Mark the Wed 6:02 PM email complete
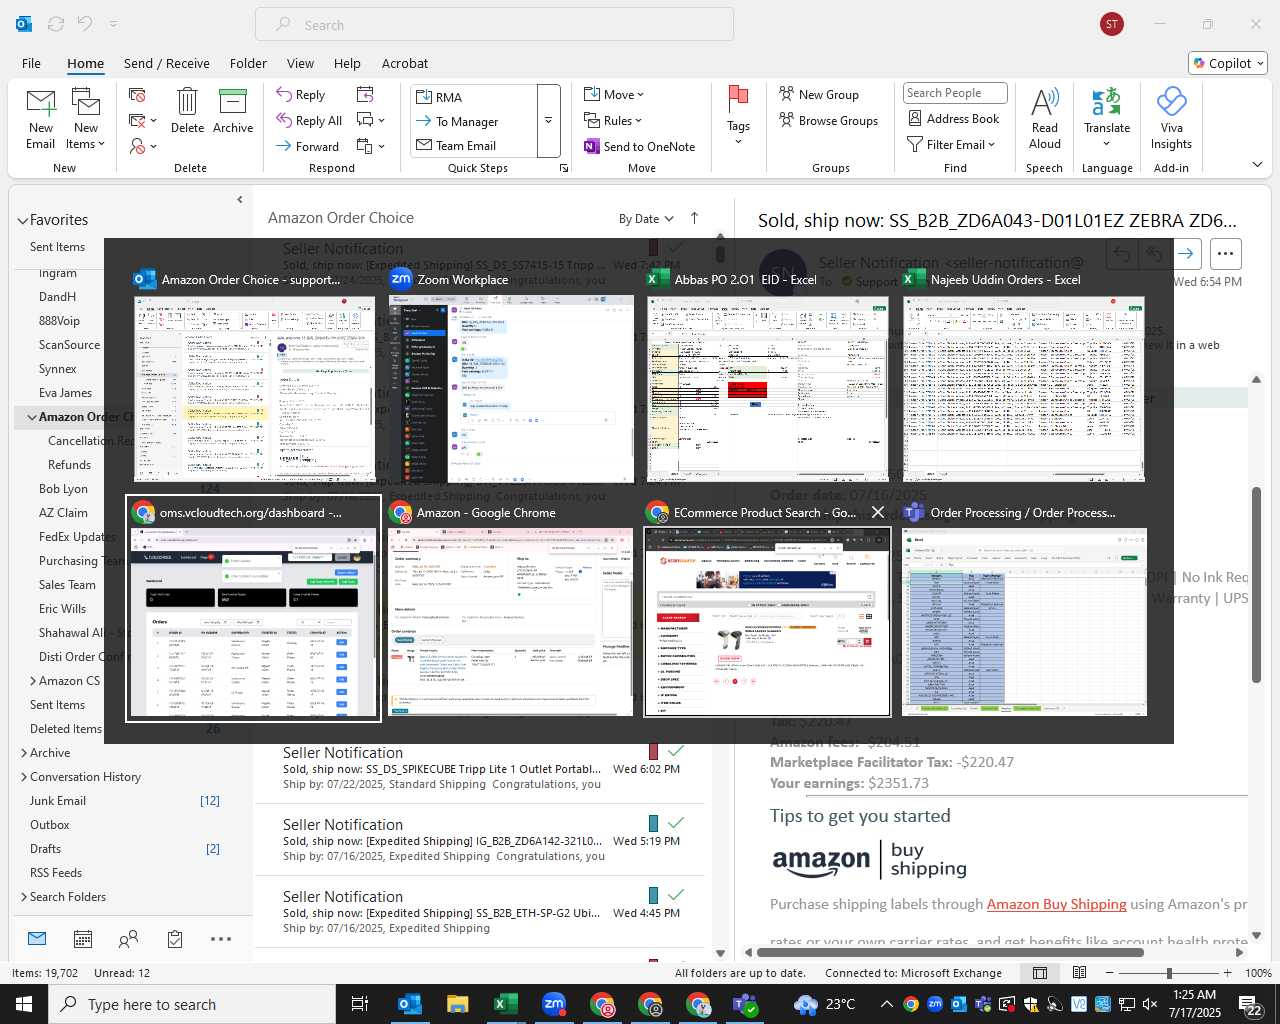 [676, 750]
